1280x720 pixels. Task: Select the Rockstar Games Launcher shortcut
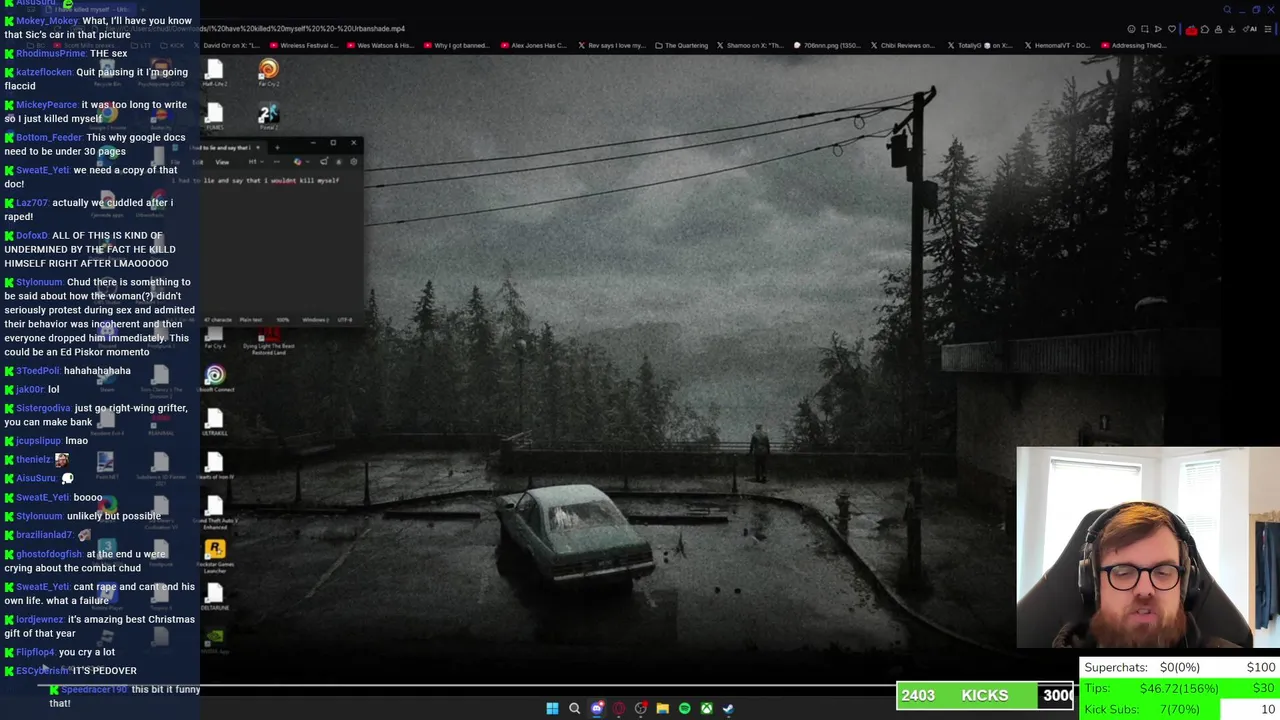214,556
